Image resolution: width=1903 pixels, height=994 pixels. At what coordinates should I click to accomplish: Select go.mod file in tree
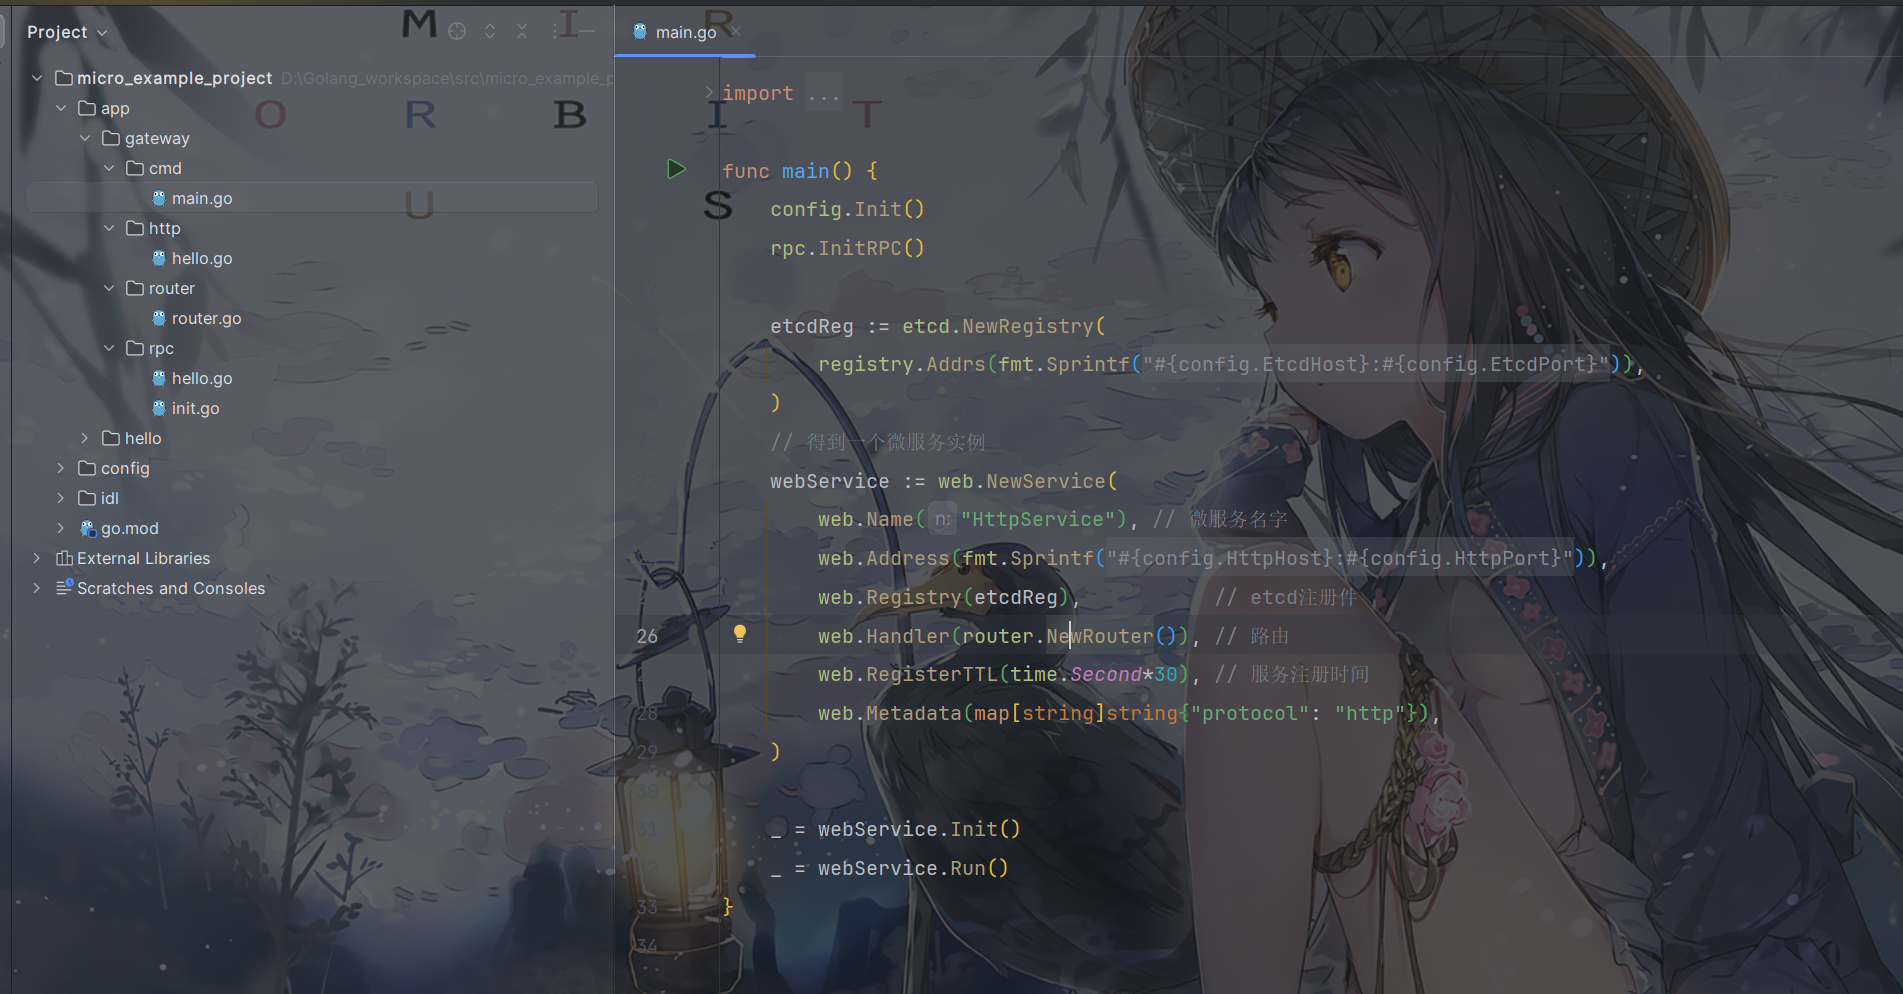click(x=129, y=528)
